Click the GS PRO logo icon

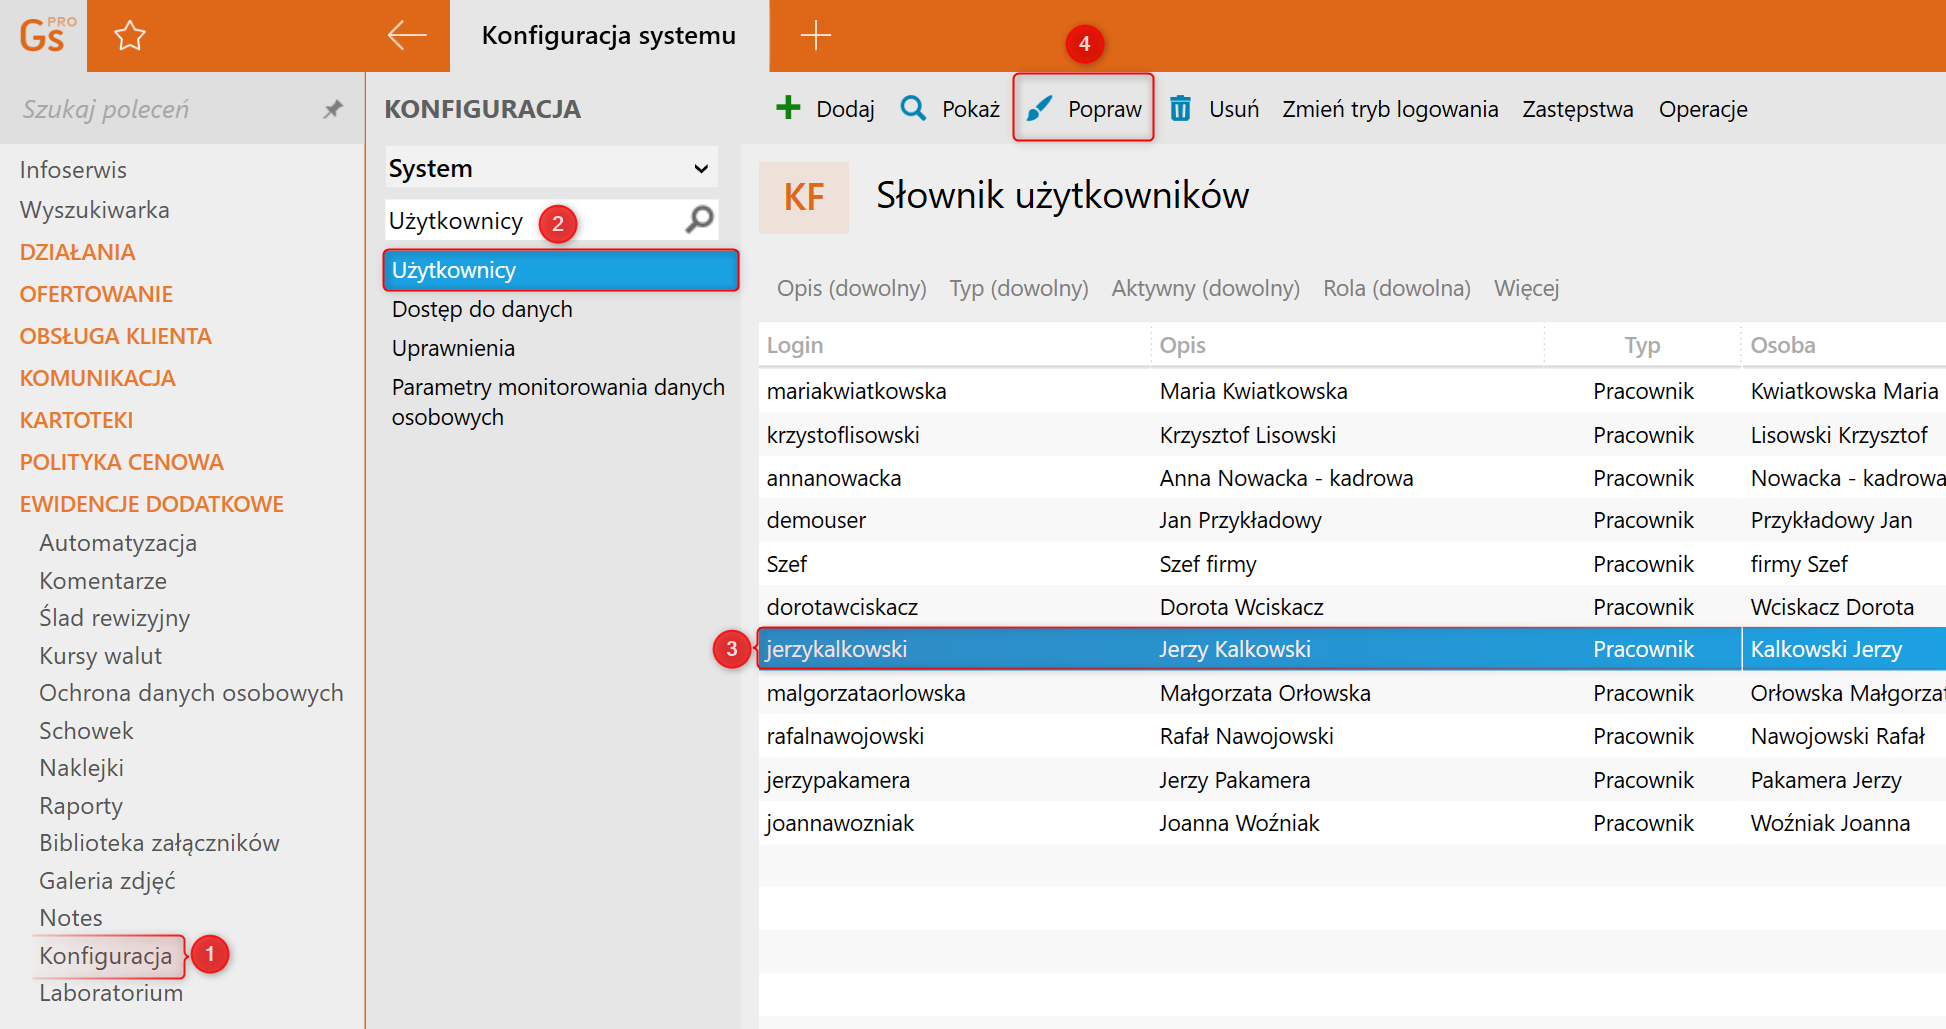tap(44, 36)
